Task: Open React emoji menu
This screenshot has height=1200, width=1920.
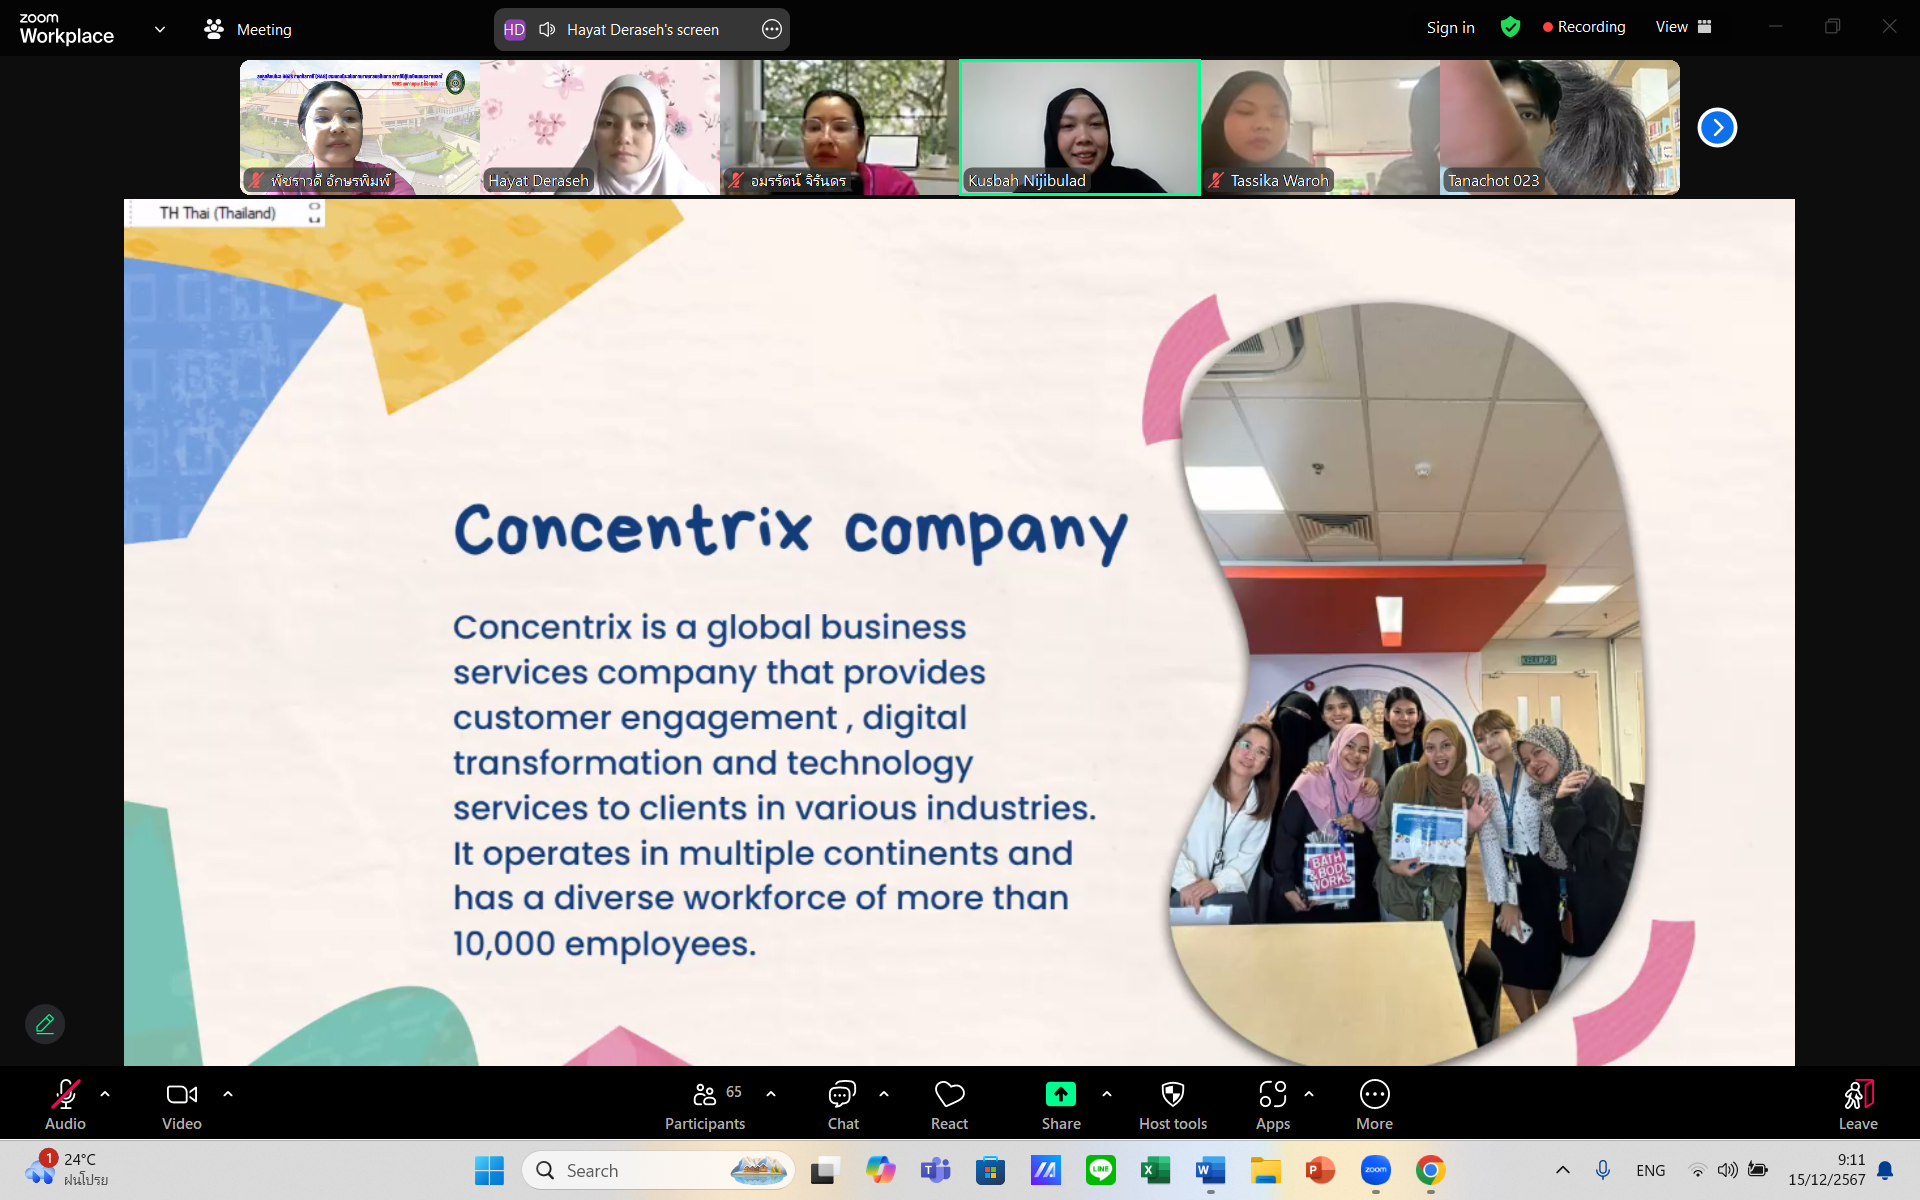Action: [x=949, y=1105]
